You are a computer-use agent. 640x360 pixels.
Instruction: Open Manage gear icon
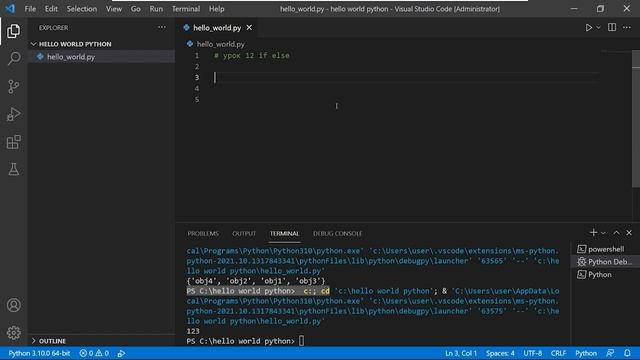13,333
